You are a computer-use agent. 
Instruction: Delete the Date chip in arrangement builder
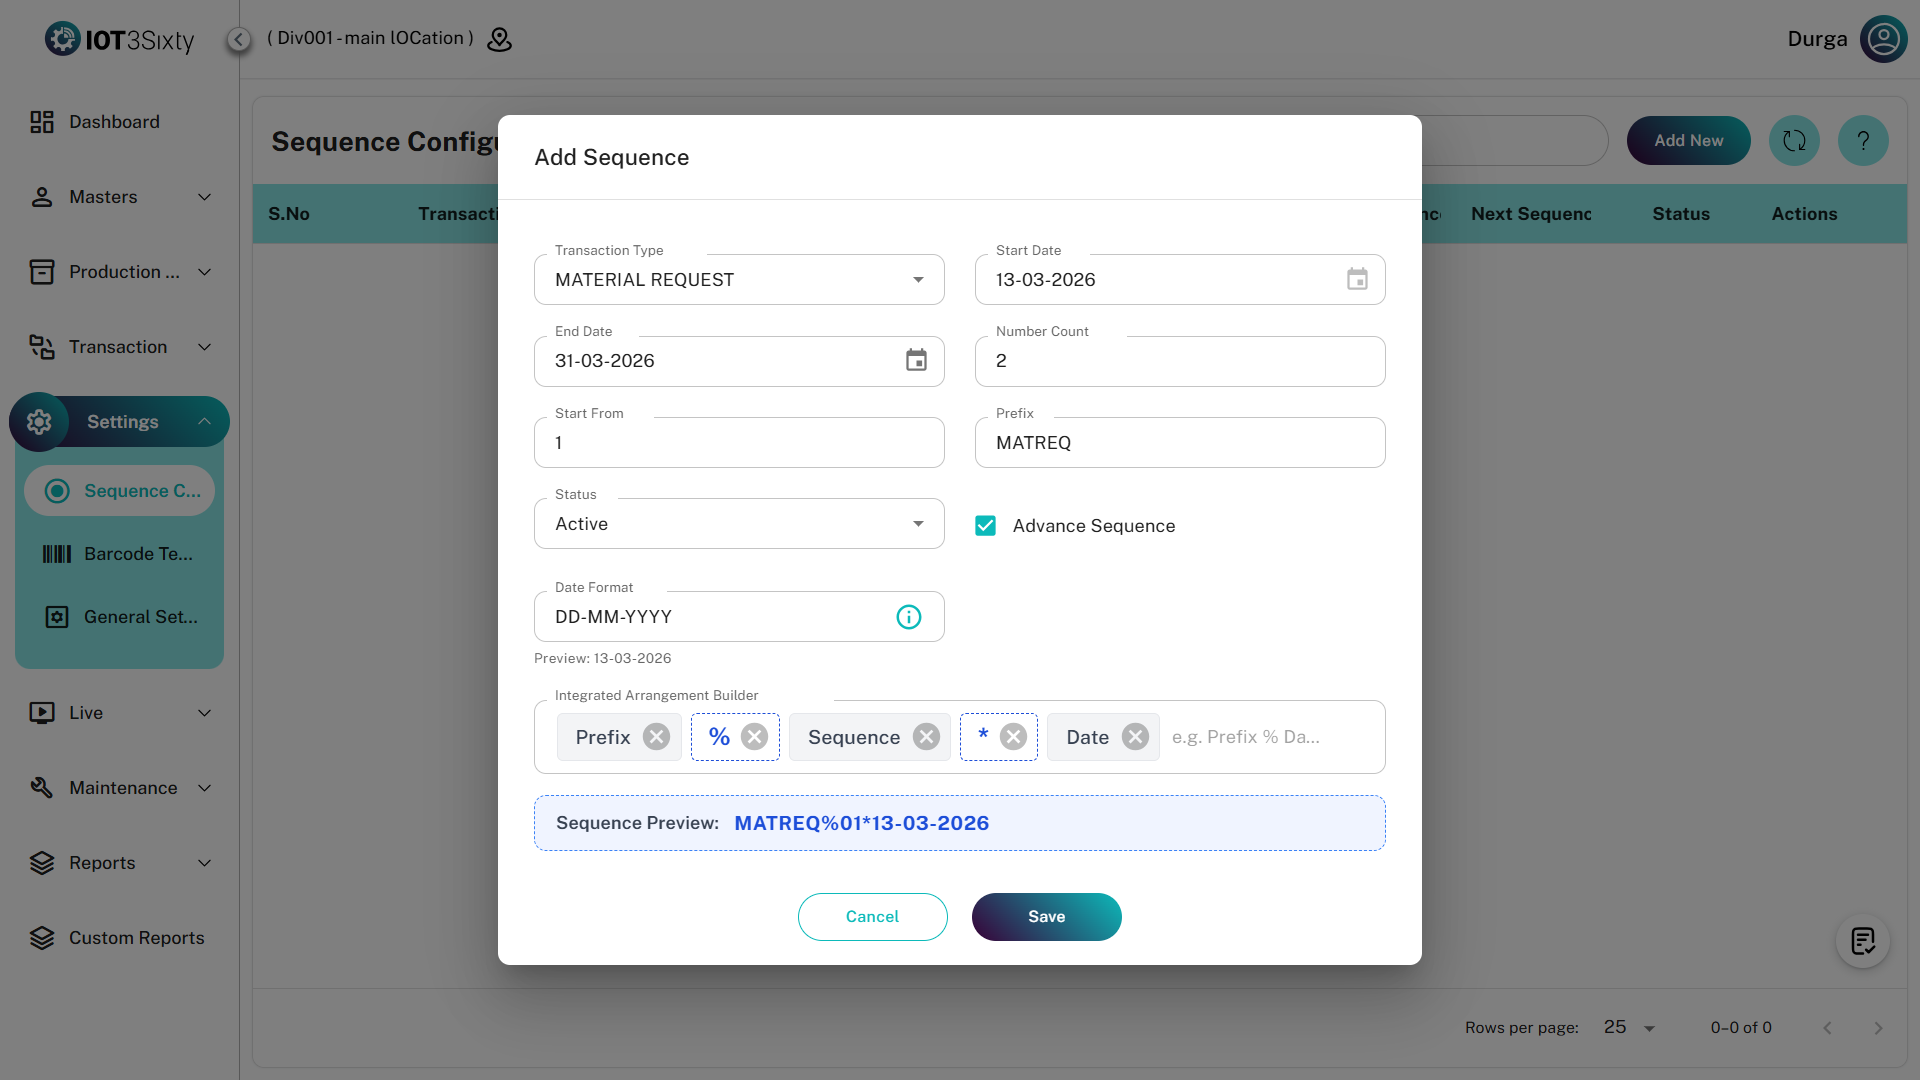[x=1135, y=737]
